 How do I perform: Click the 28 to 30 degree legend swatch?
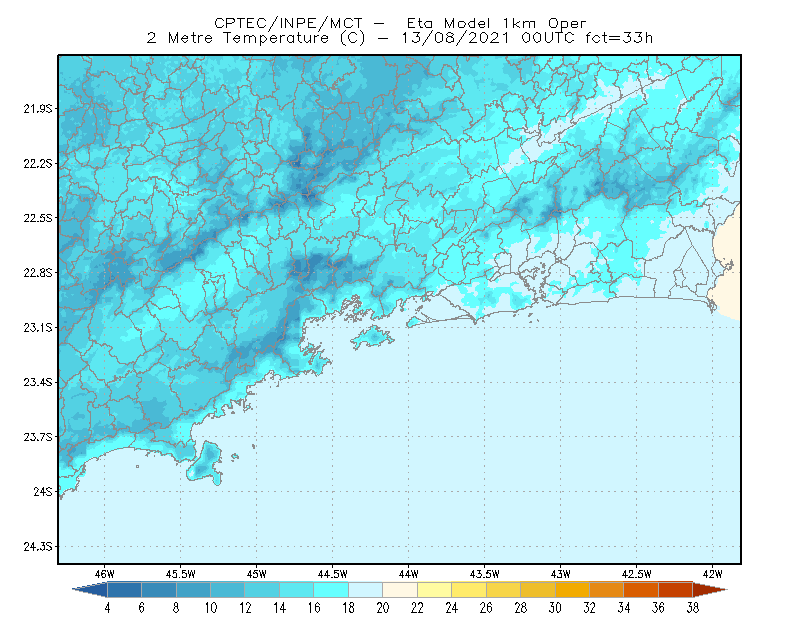point(538,590)
